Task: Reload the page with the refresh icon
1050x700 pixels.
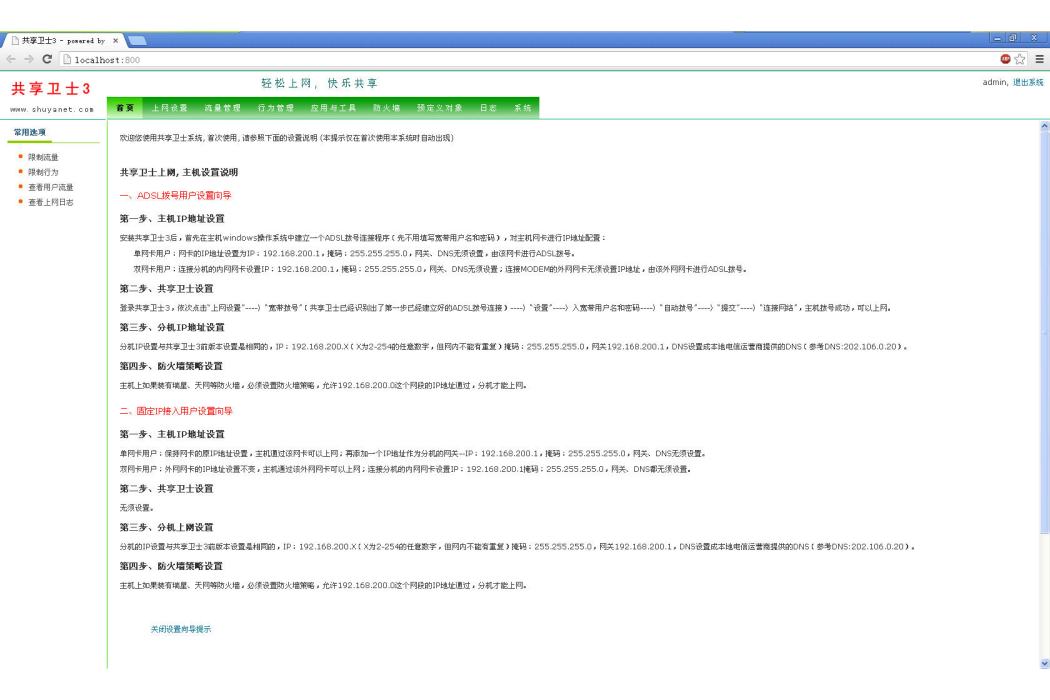Action: coord(47,59)
